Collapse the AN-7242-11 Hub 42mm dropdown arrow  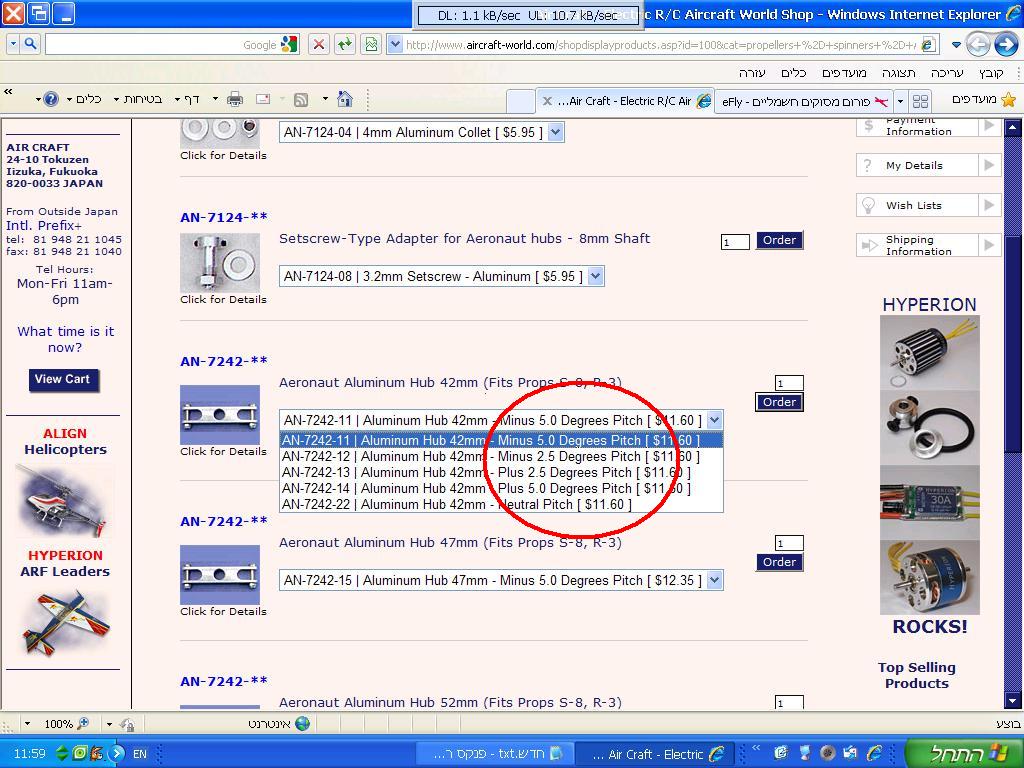click(714, 420)
